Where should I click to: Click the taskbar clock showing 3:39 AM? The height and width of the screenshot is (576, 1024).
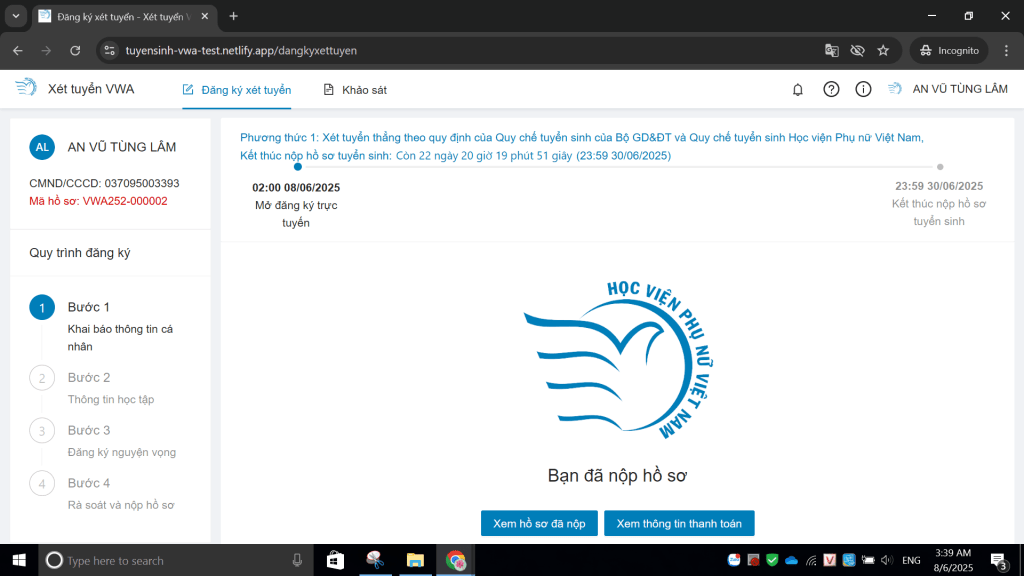(953, 560)
